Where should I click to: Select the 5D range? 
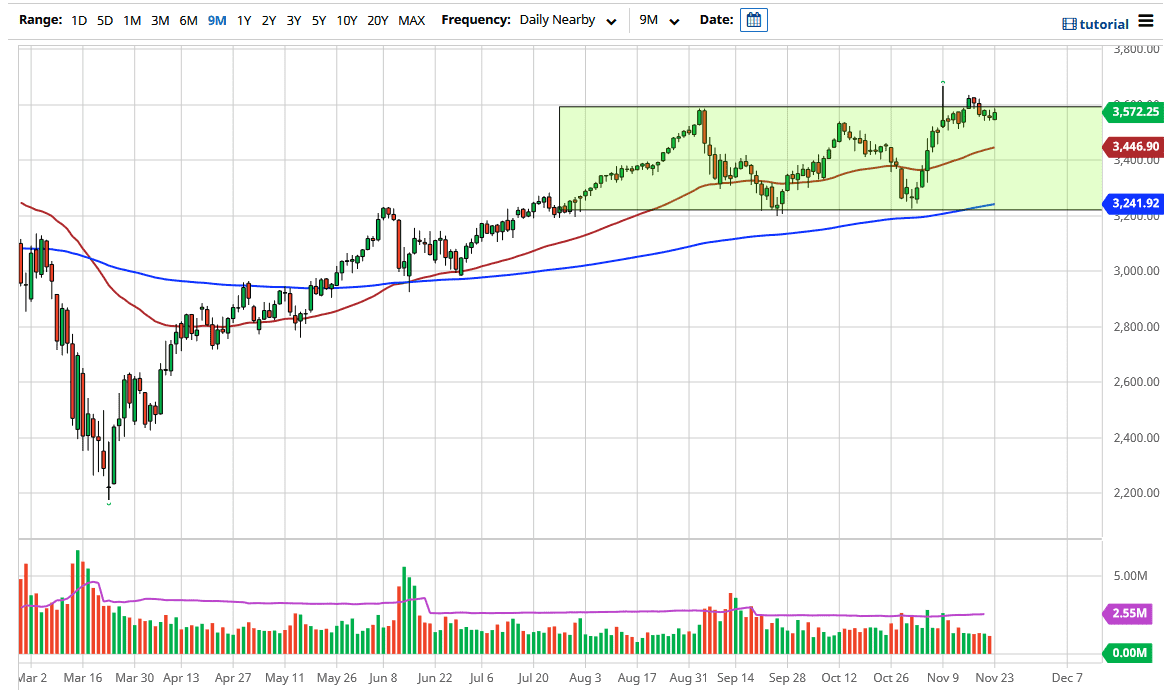pyautogui.click(x=105, y=21)
